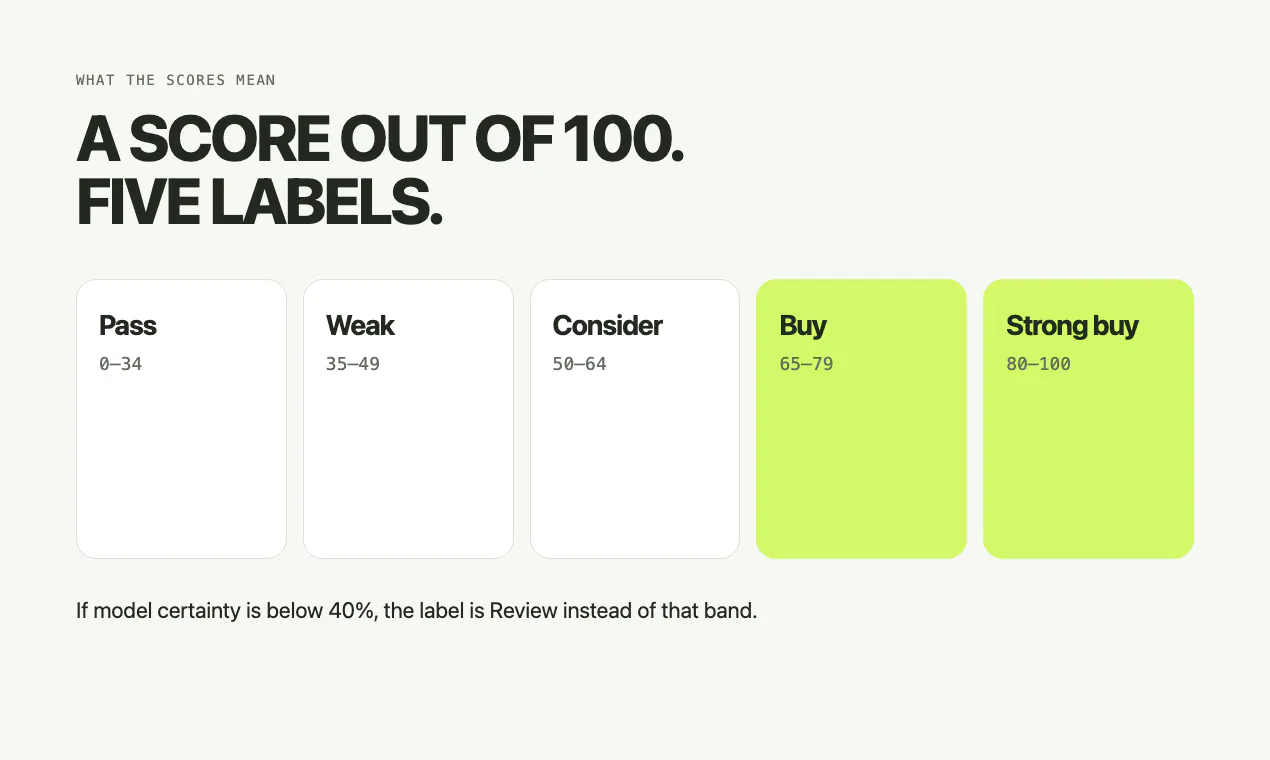Click the model certainty footnote sentence
The height and width of the screenshot is (760, 1270).
point(417,610)
